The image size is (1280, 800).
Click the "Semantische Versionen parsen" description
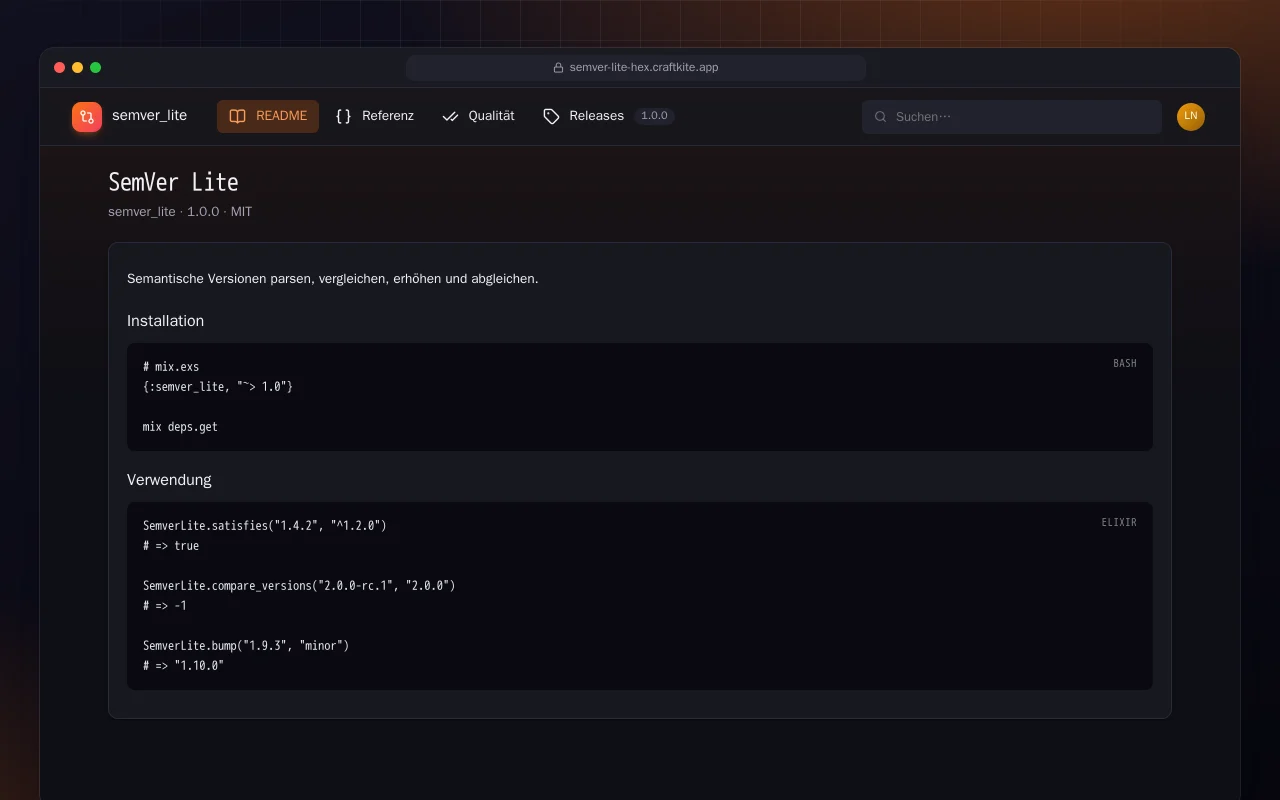333,279
